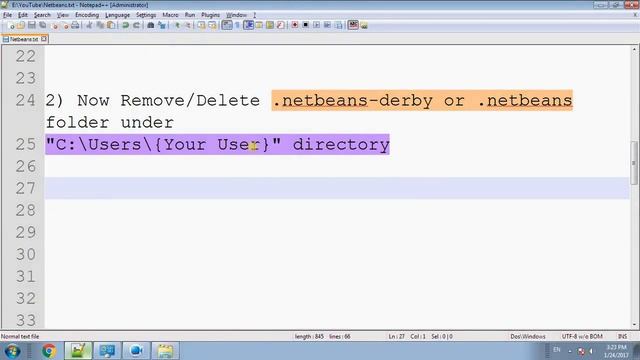Click "length : 845" status bar entry
The image size is (640, 360).
click(309, 336)
